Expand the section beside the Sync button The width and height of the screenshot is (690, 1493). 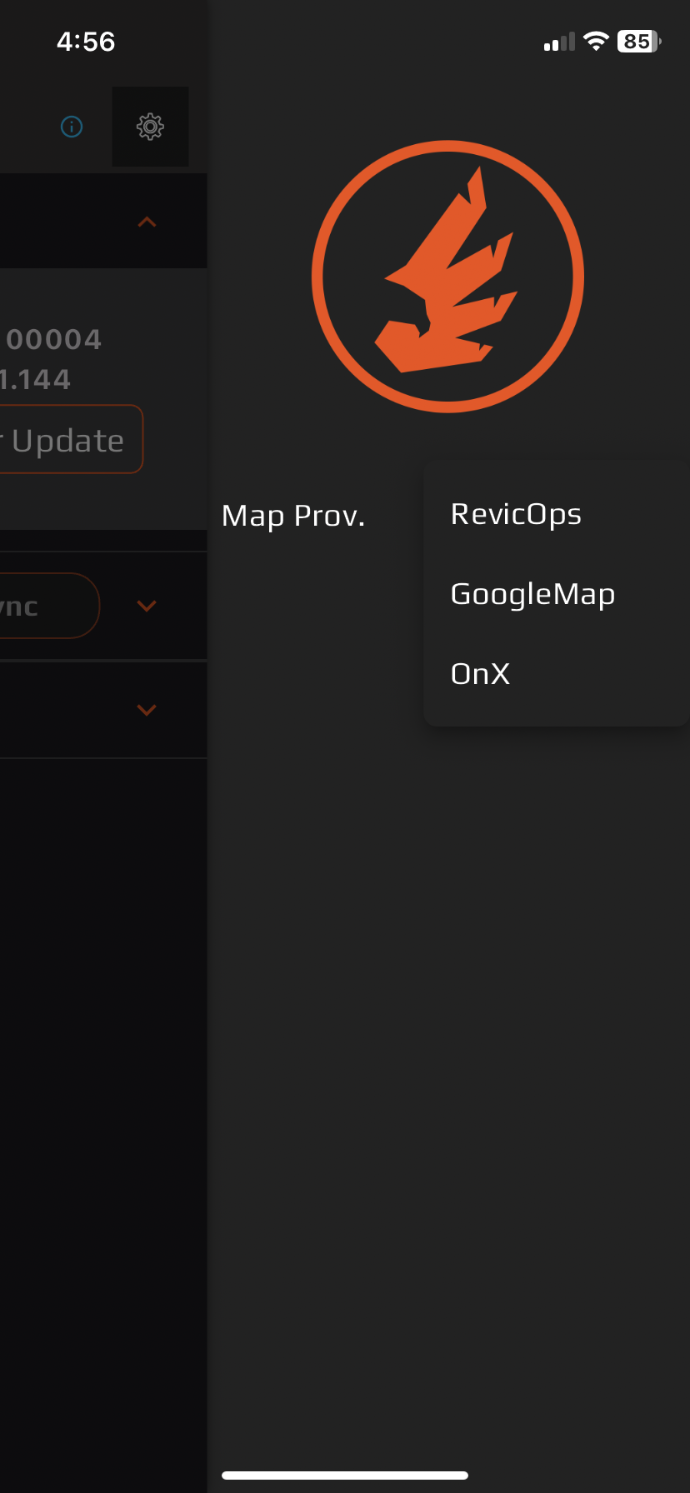point(147,606)
